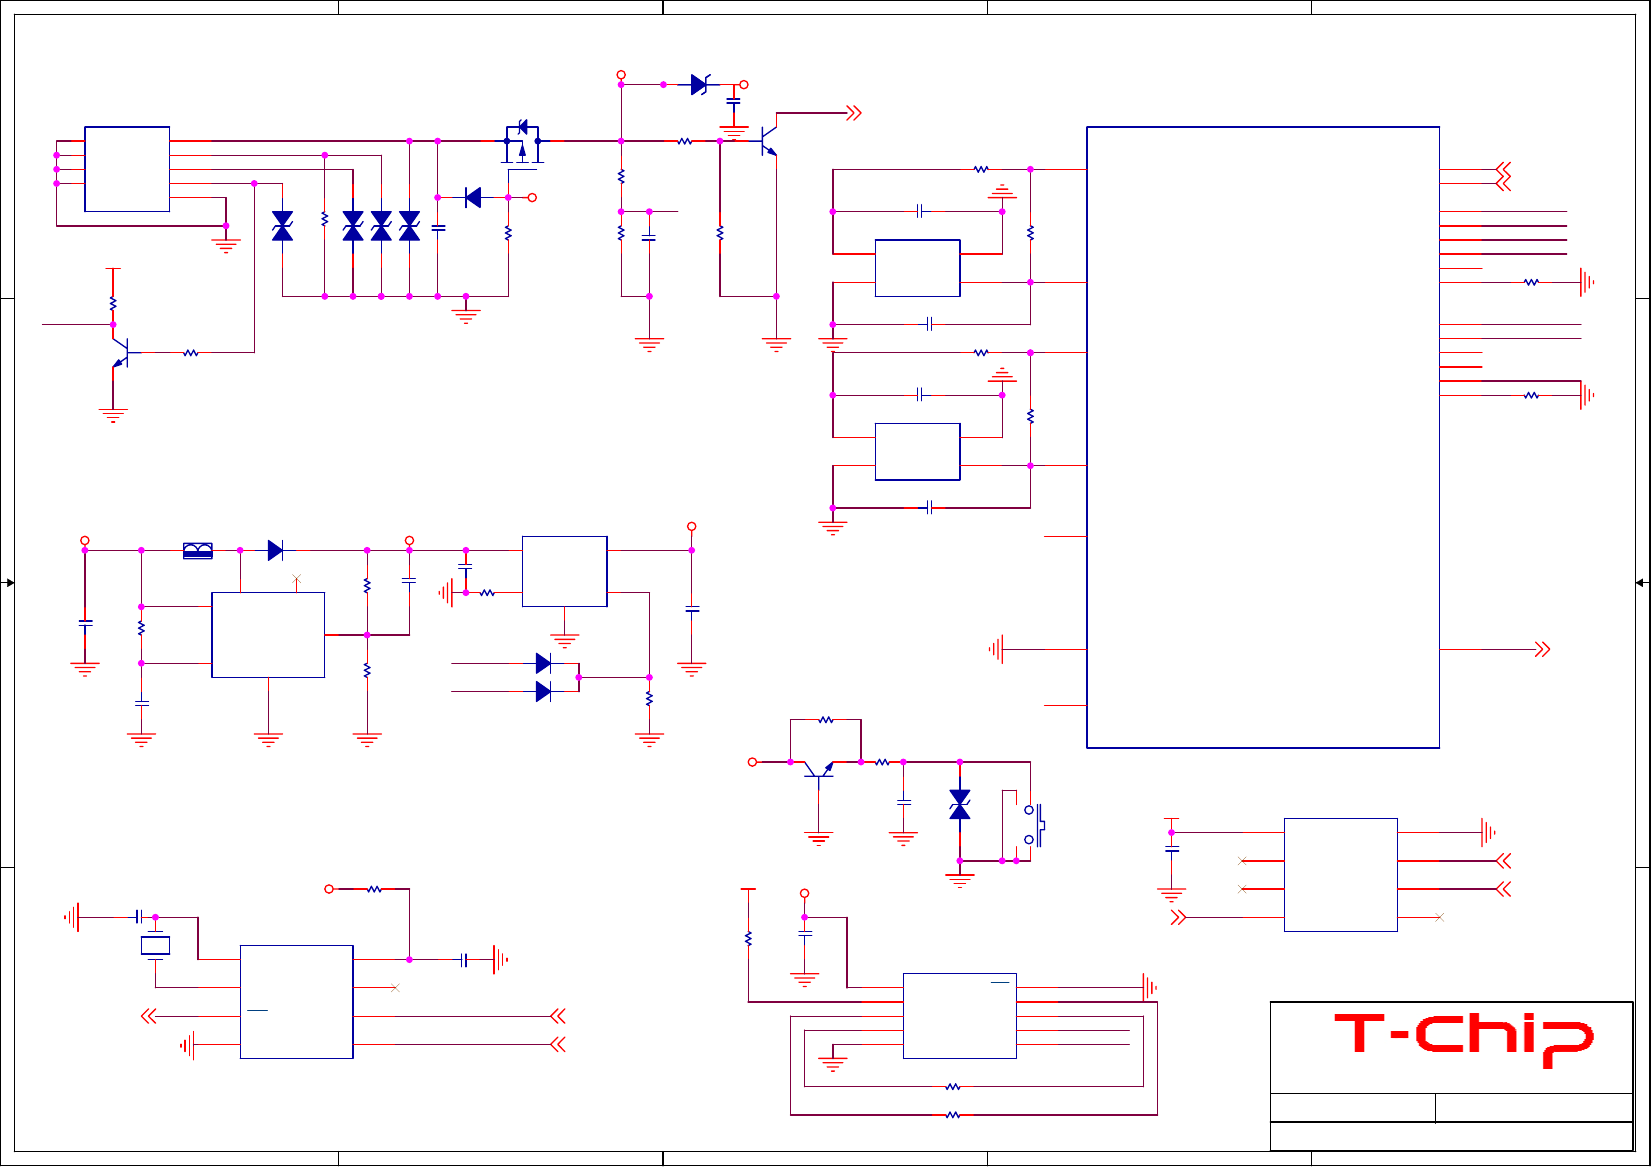1651x1167 pixels.
Task: Select the largest IC block outline
Action: click(x=1263, y=437)
